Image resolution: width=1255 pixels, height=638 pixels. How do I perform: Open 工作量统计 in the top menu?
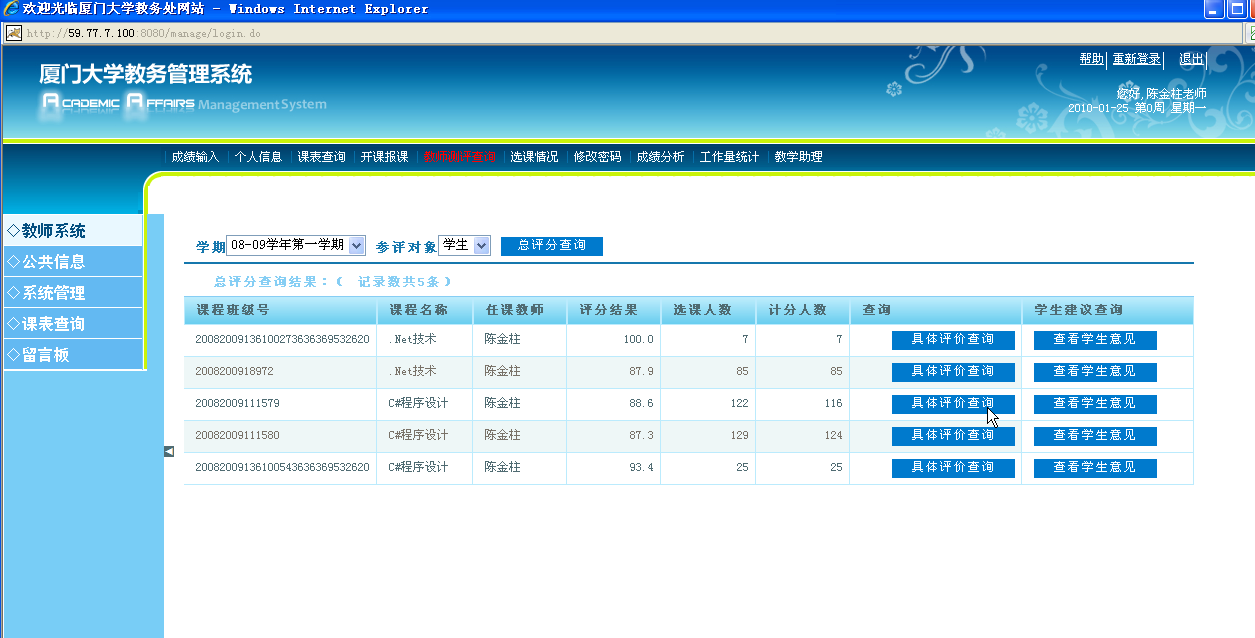pyautogui.click(x=729, y=157)
